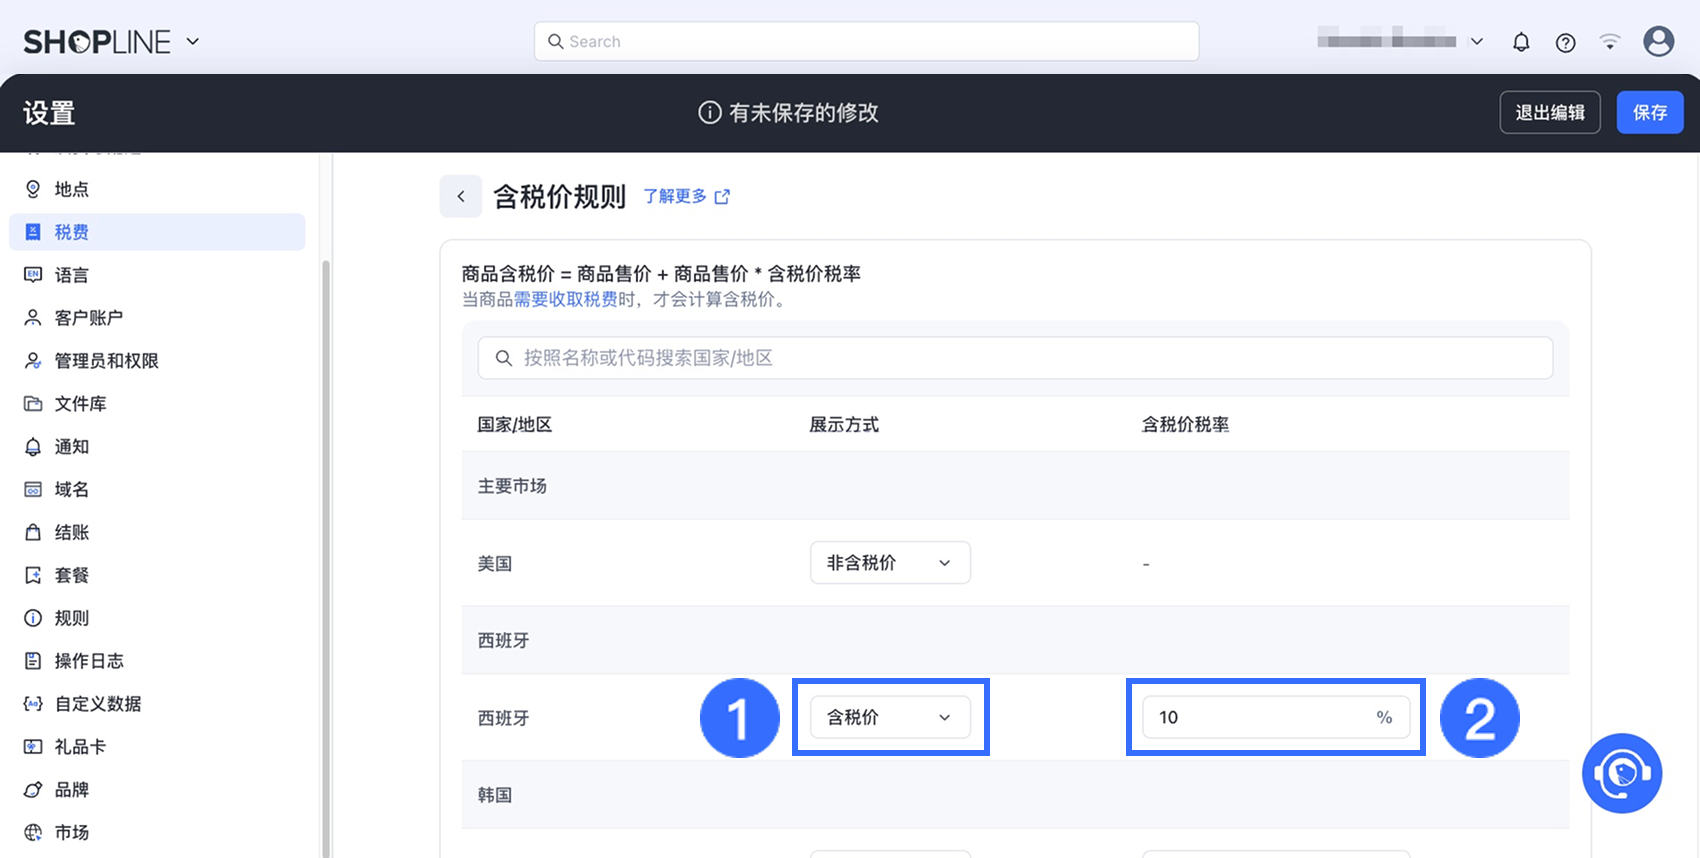Open the customer support chat bubble
This screenshot has height=858, width=1700.
point(1621,773)
